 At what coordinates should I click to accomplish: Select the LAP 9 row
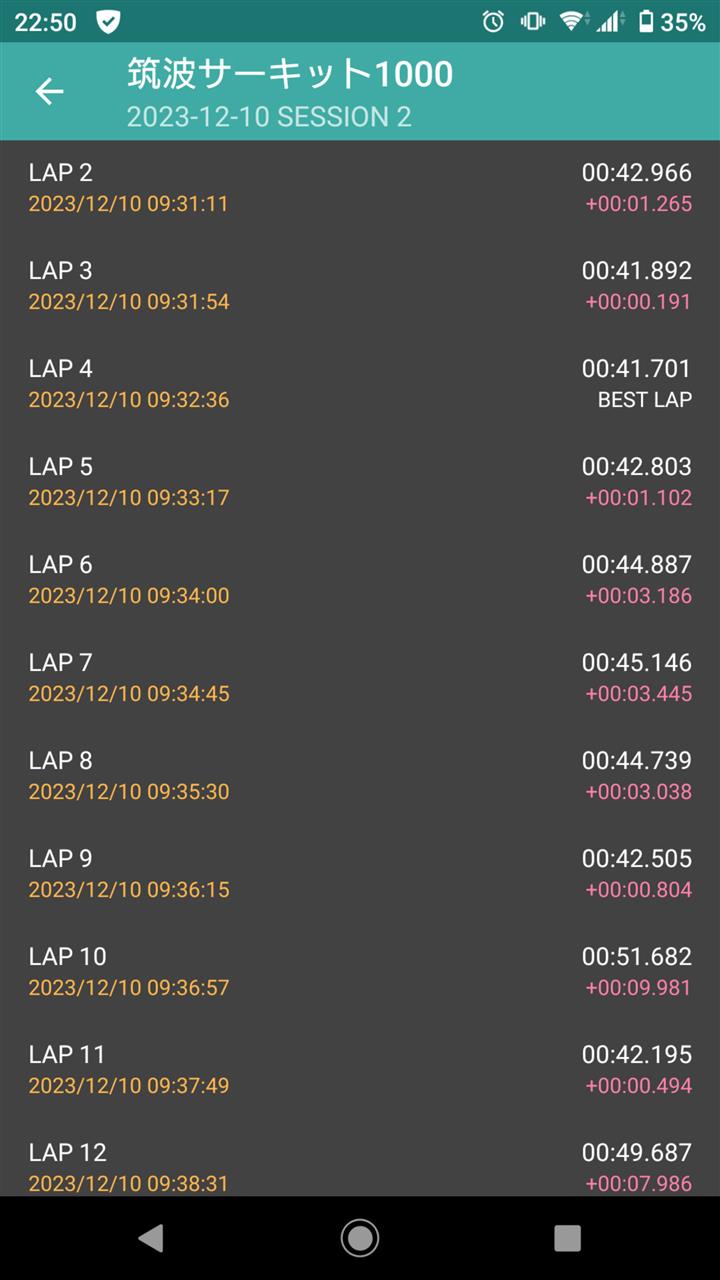pos(360,874)
